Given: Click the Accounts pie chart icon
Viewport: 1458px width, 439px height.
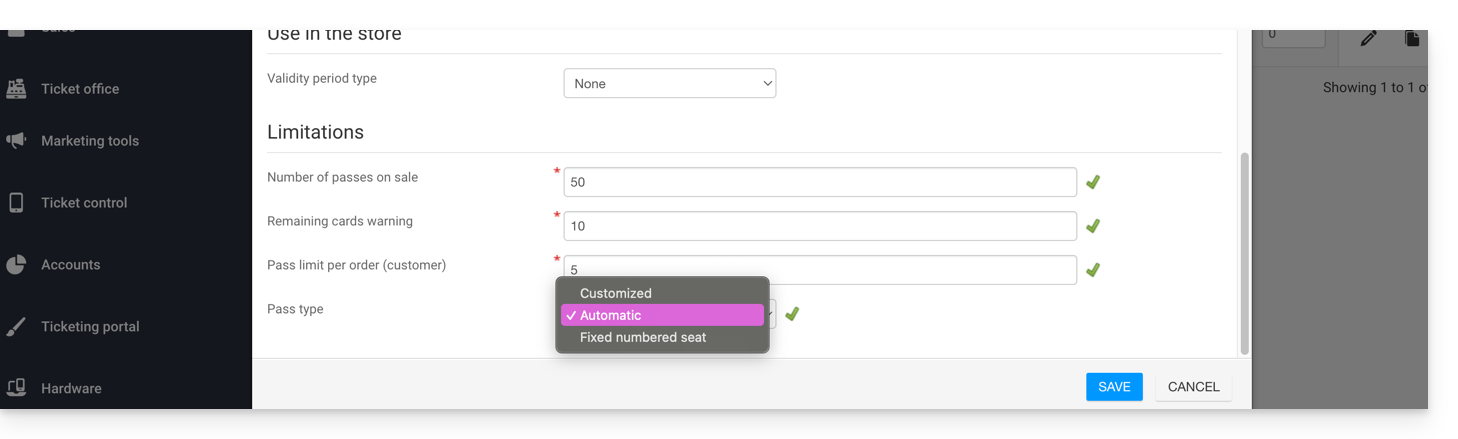Looking at the screenshot, I should point(16,265).
